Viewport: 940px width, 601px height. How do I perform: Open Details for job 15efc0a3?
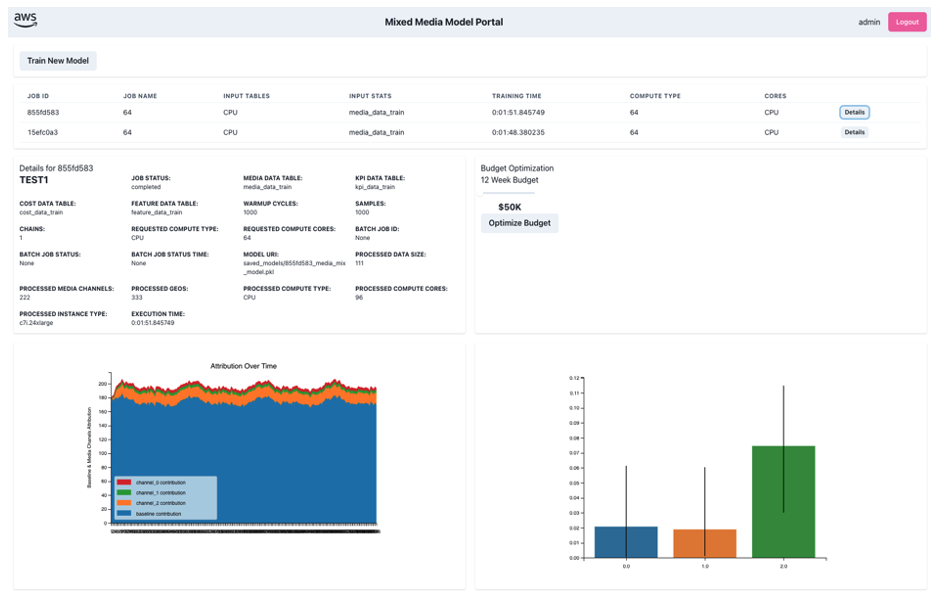(853, 131)
